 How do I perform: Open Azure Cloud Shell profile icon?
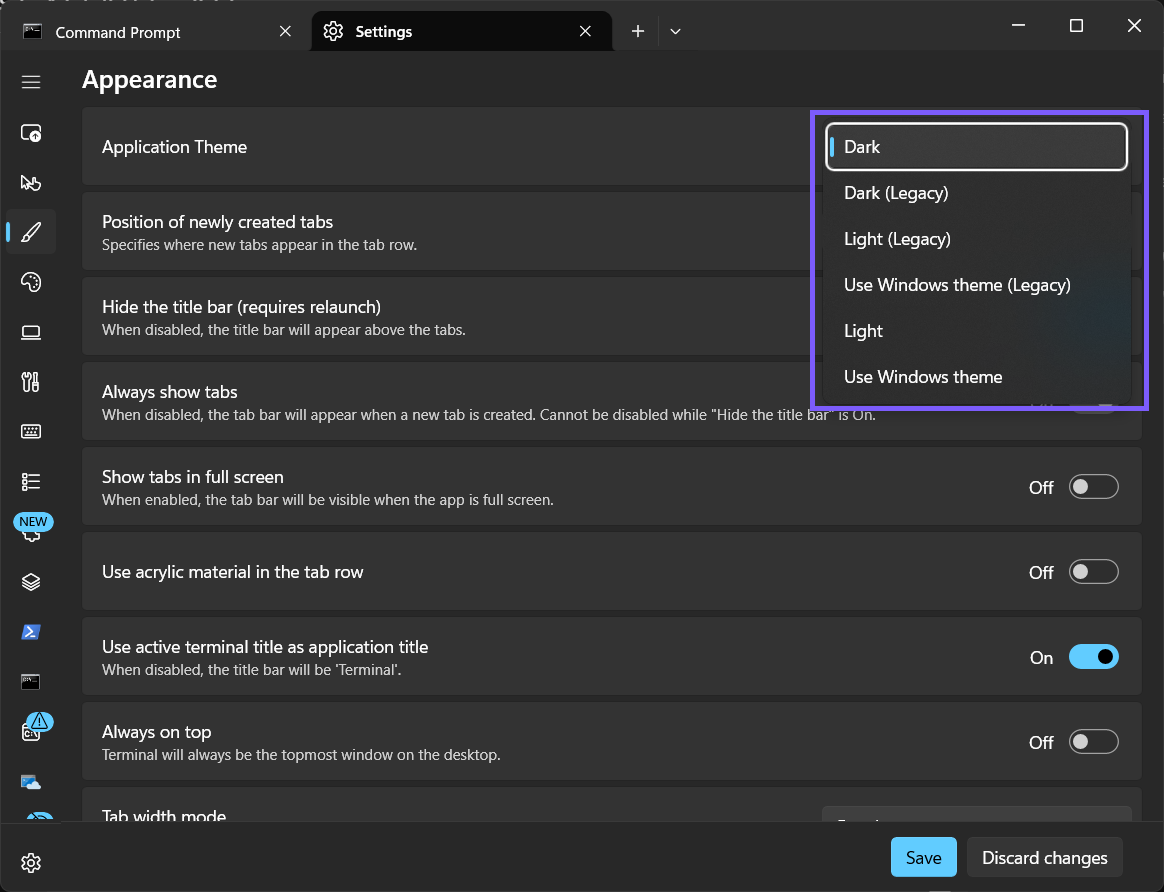[30, 781]
